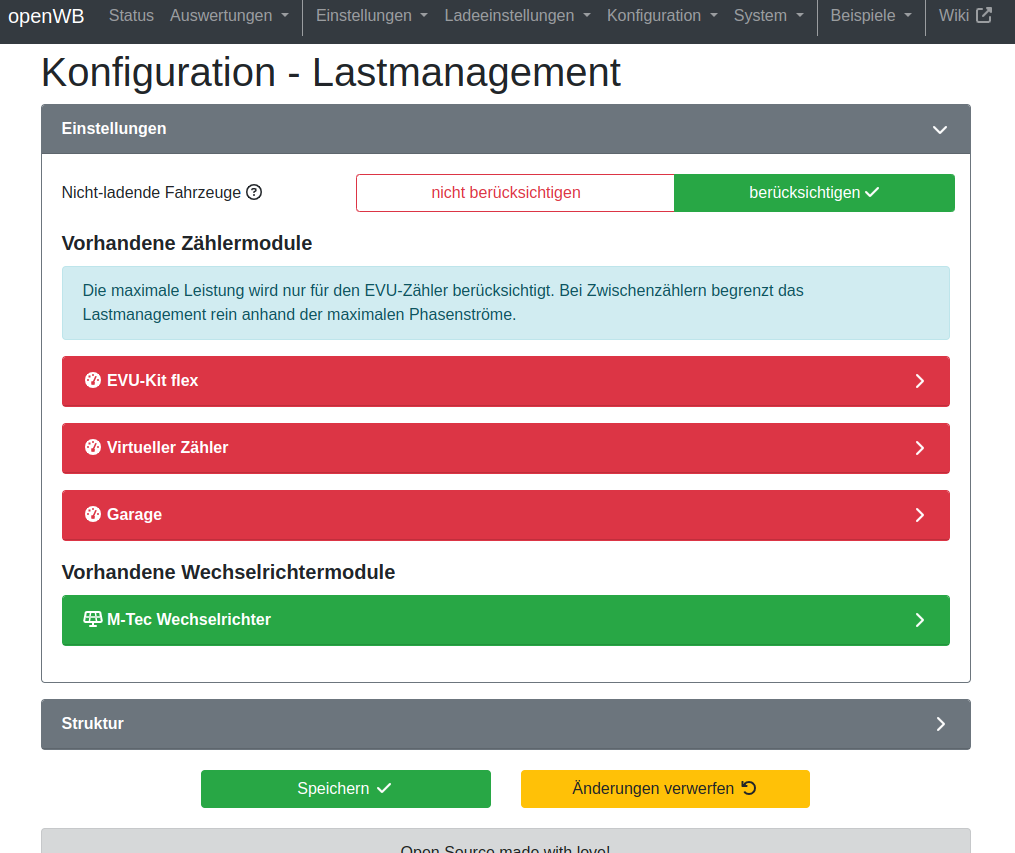Expand the Struktur section
The image size is (1015, 853).
939,724
